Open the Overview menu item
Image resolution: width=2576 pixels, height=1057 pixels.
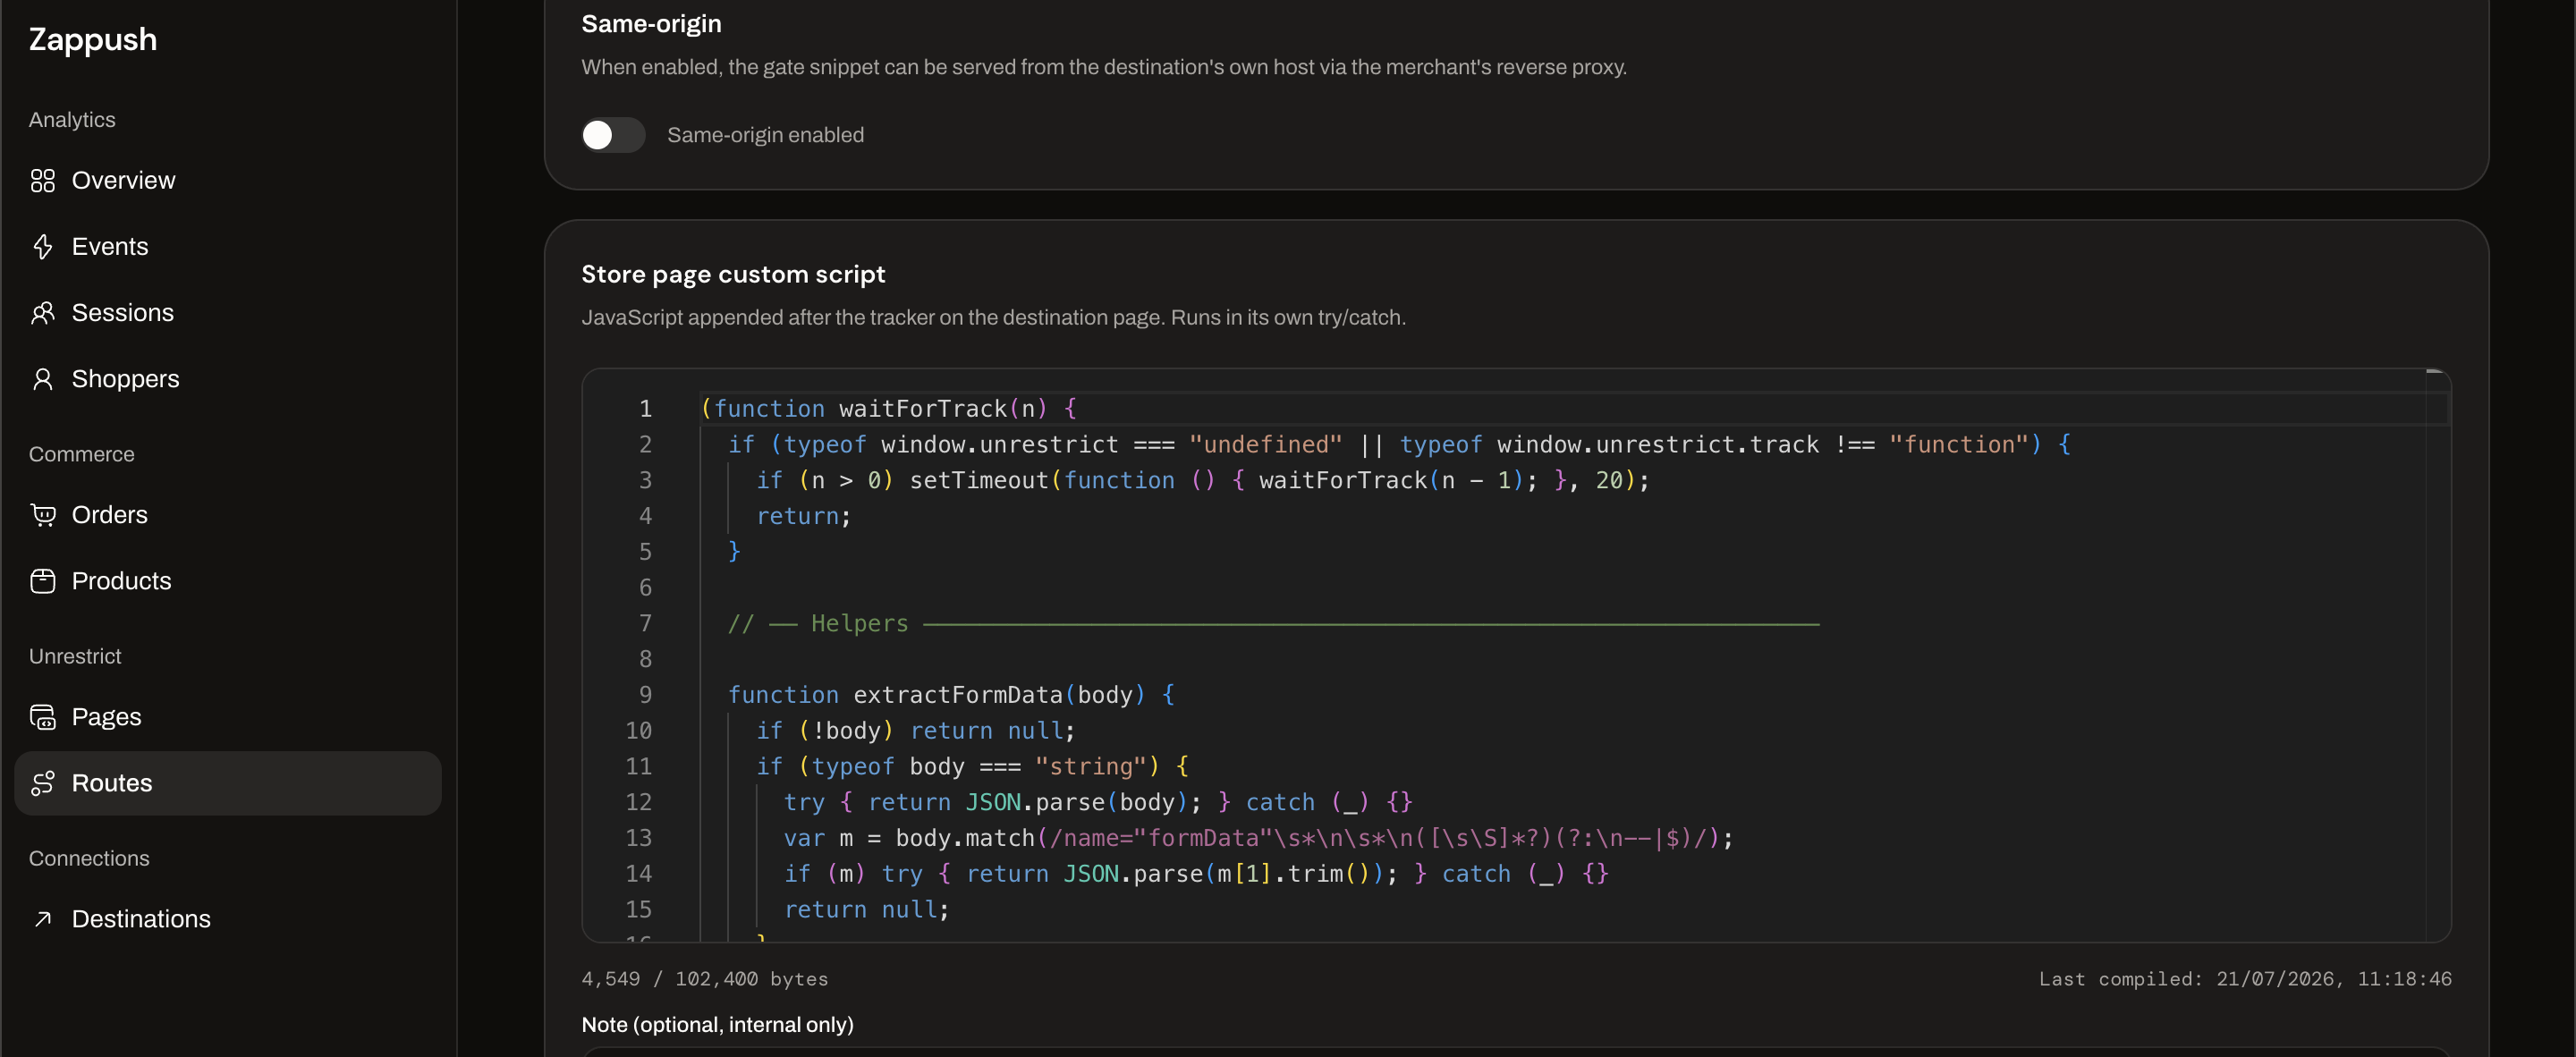(228, 181)
